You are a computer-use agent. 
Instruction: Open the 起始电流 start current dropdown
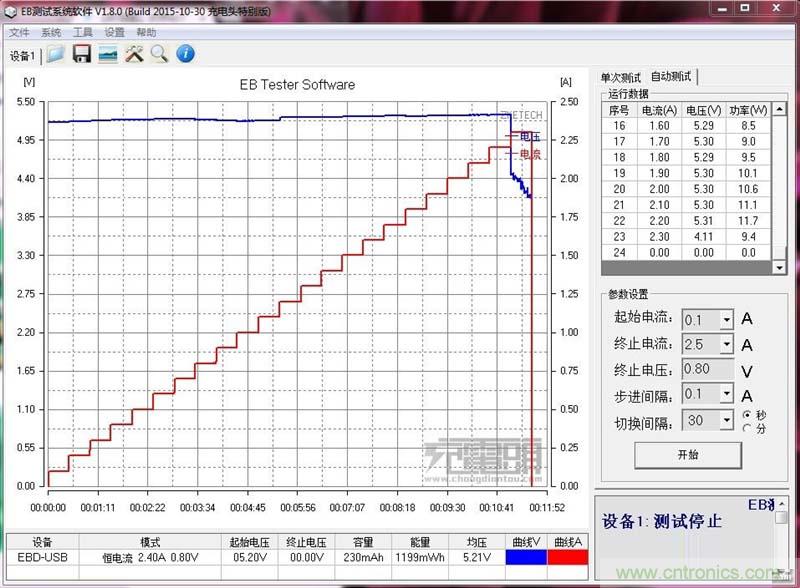[726, 319]
